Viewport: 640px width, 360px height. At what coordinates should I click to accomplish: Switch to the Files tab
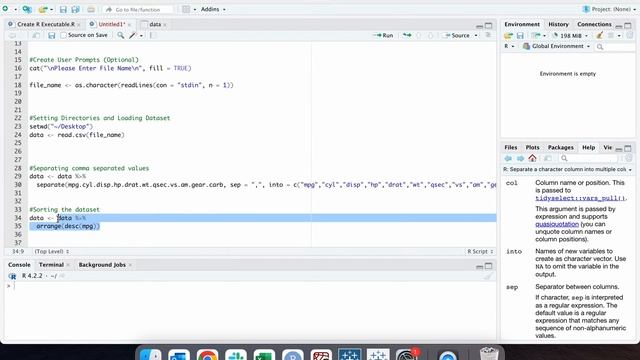511,147
